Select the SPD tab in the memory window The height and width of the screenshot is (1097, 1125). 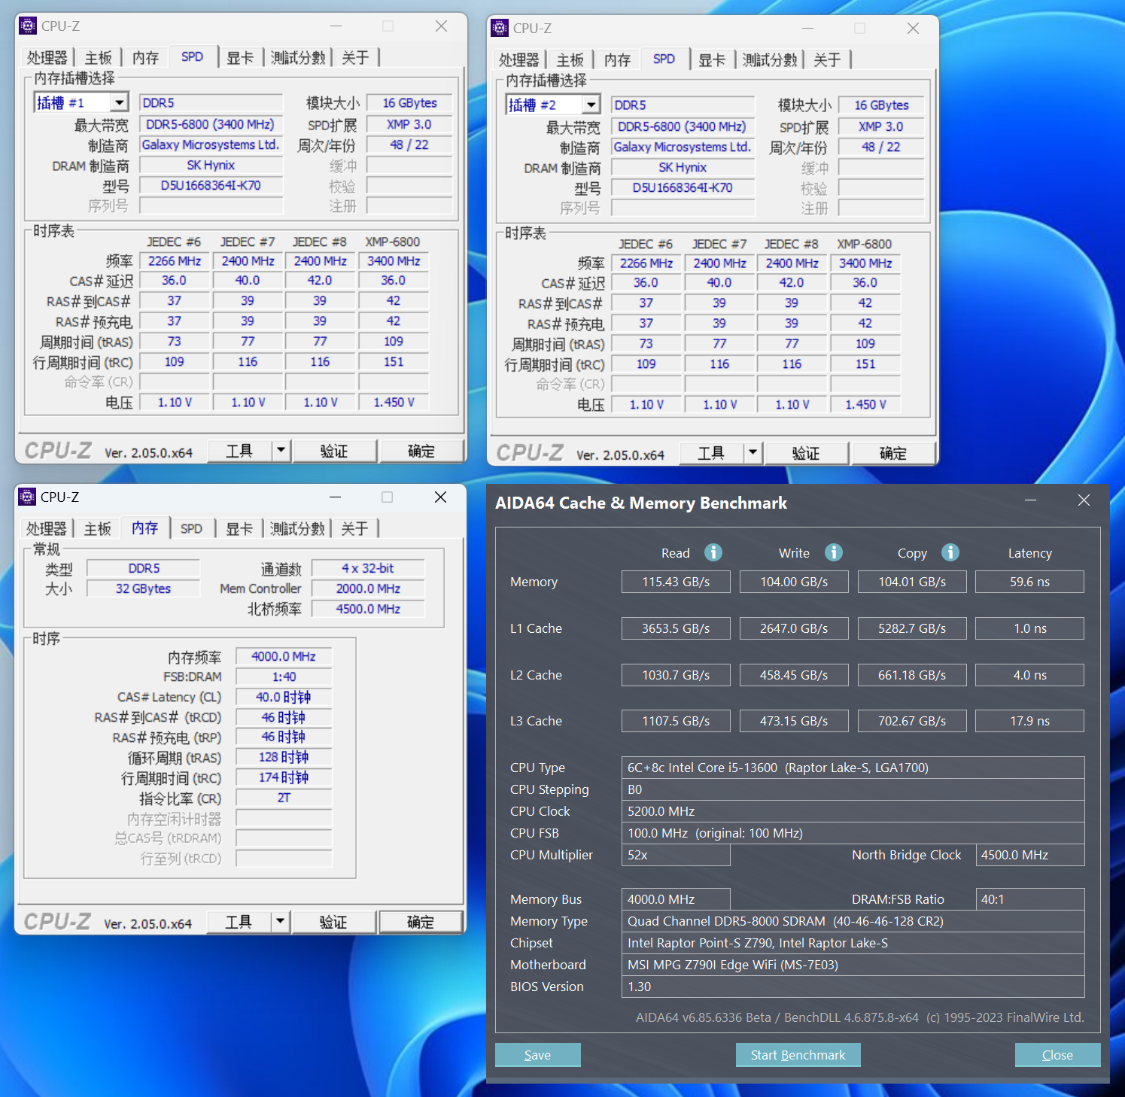click(191, 528)
